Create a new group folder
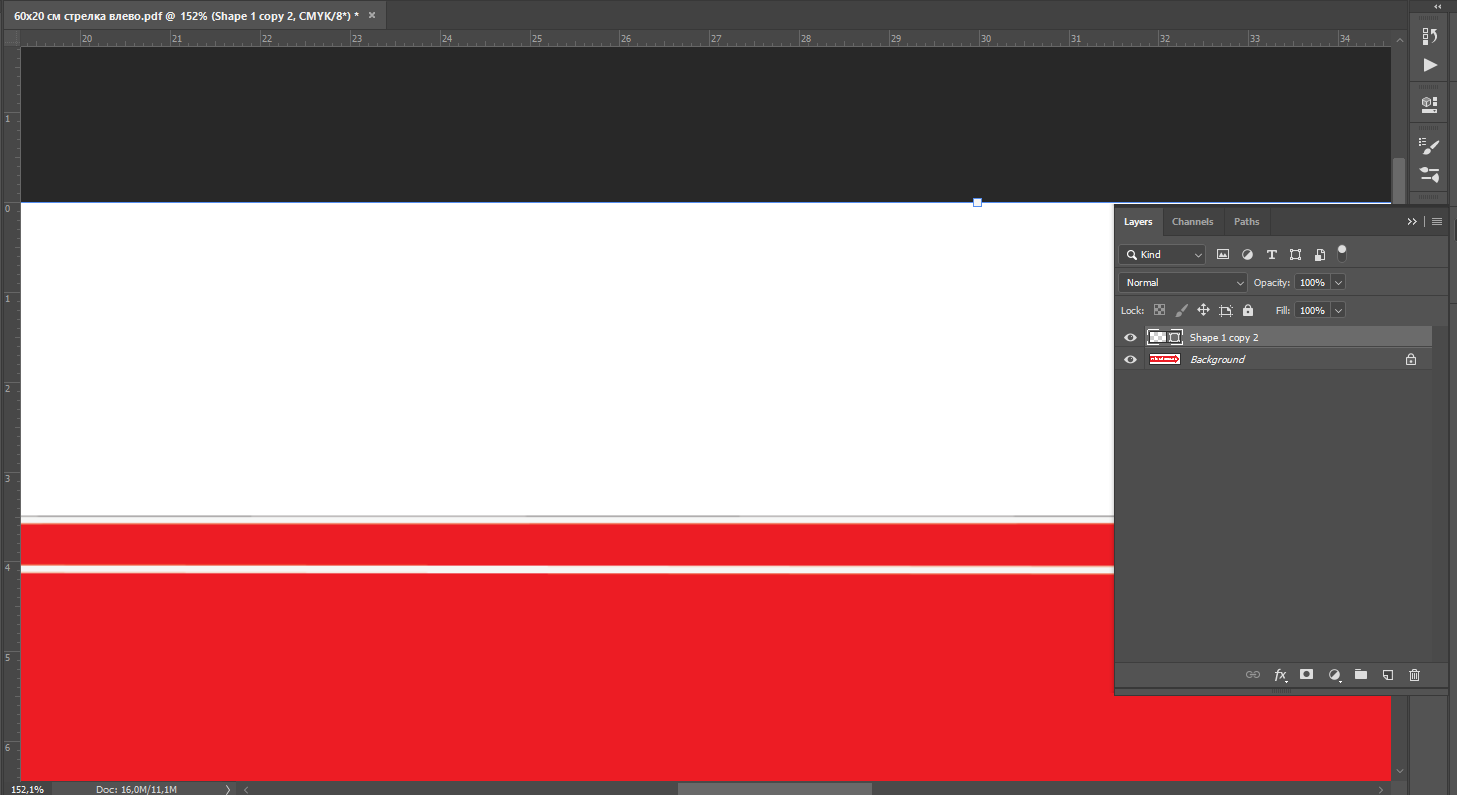1457x795 pixels. pos(1360,675)
